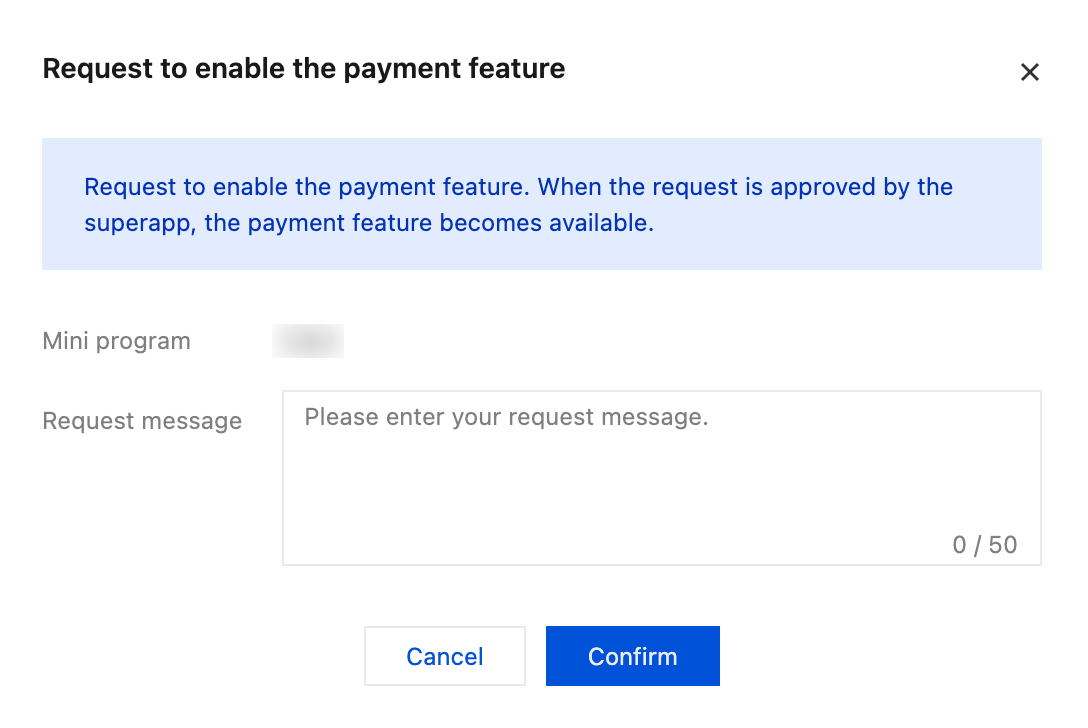The image size is (1088, 728).
Task: Confirm the payment feature request
Action: click(x=632, y=656)
